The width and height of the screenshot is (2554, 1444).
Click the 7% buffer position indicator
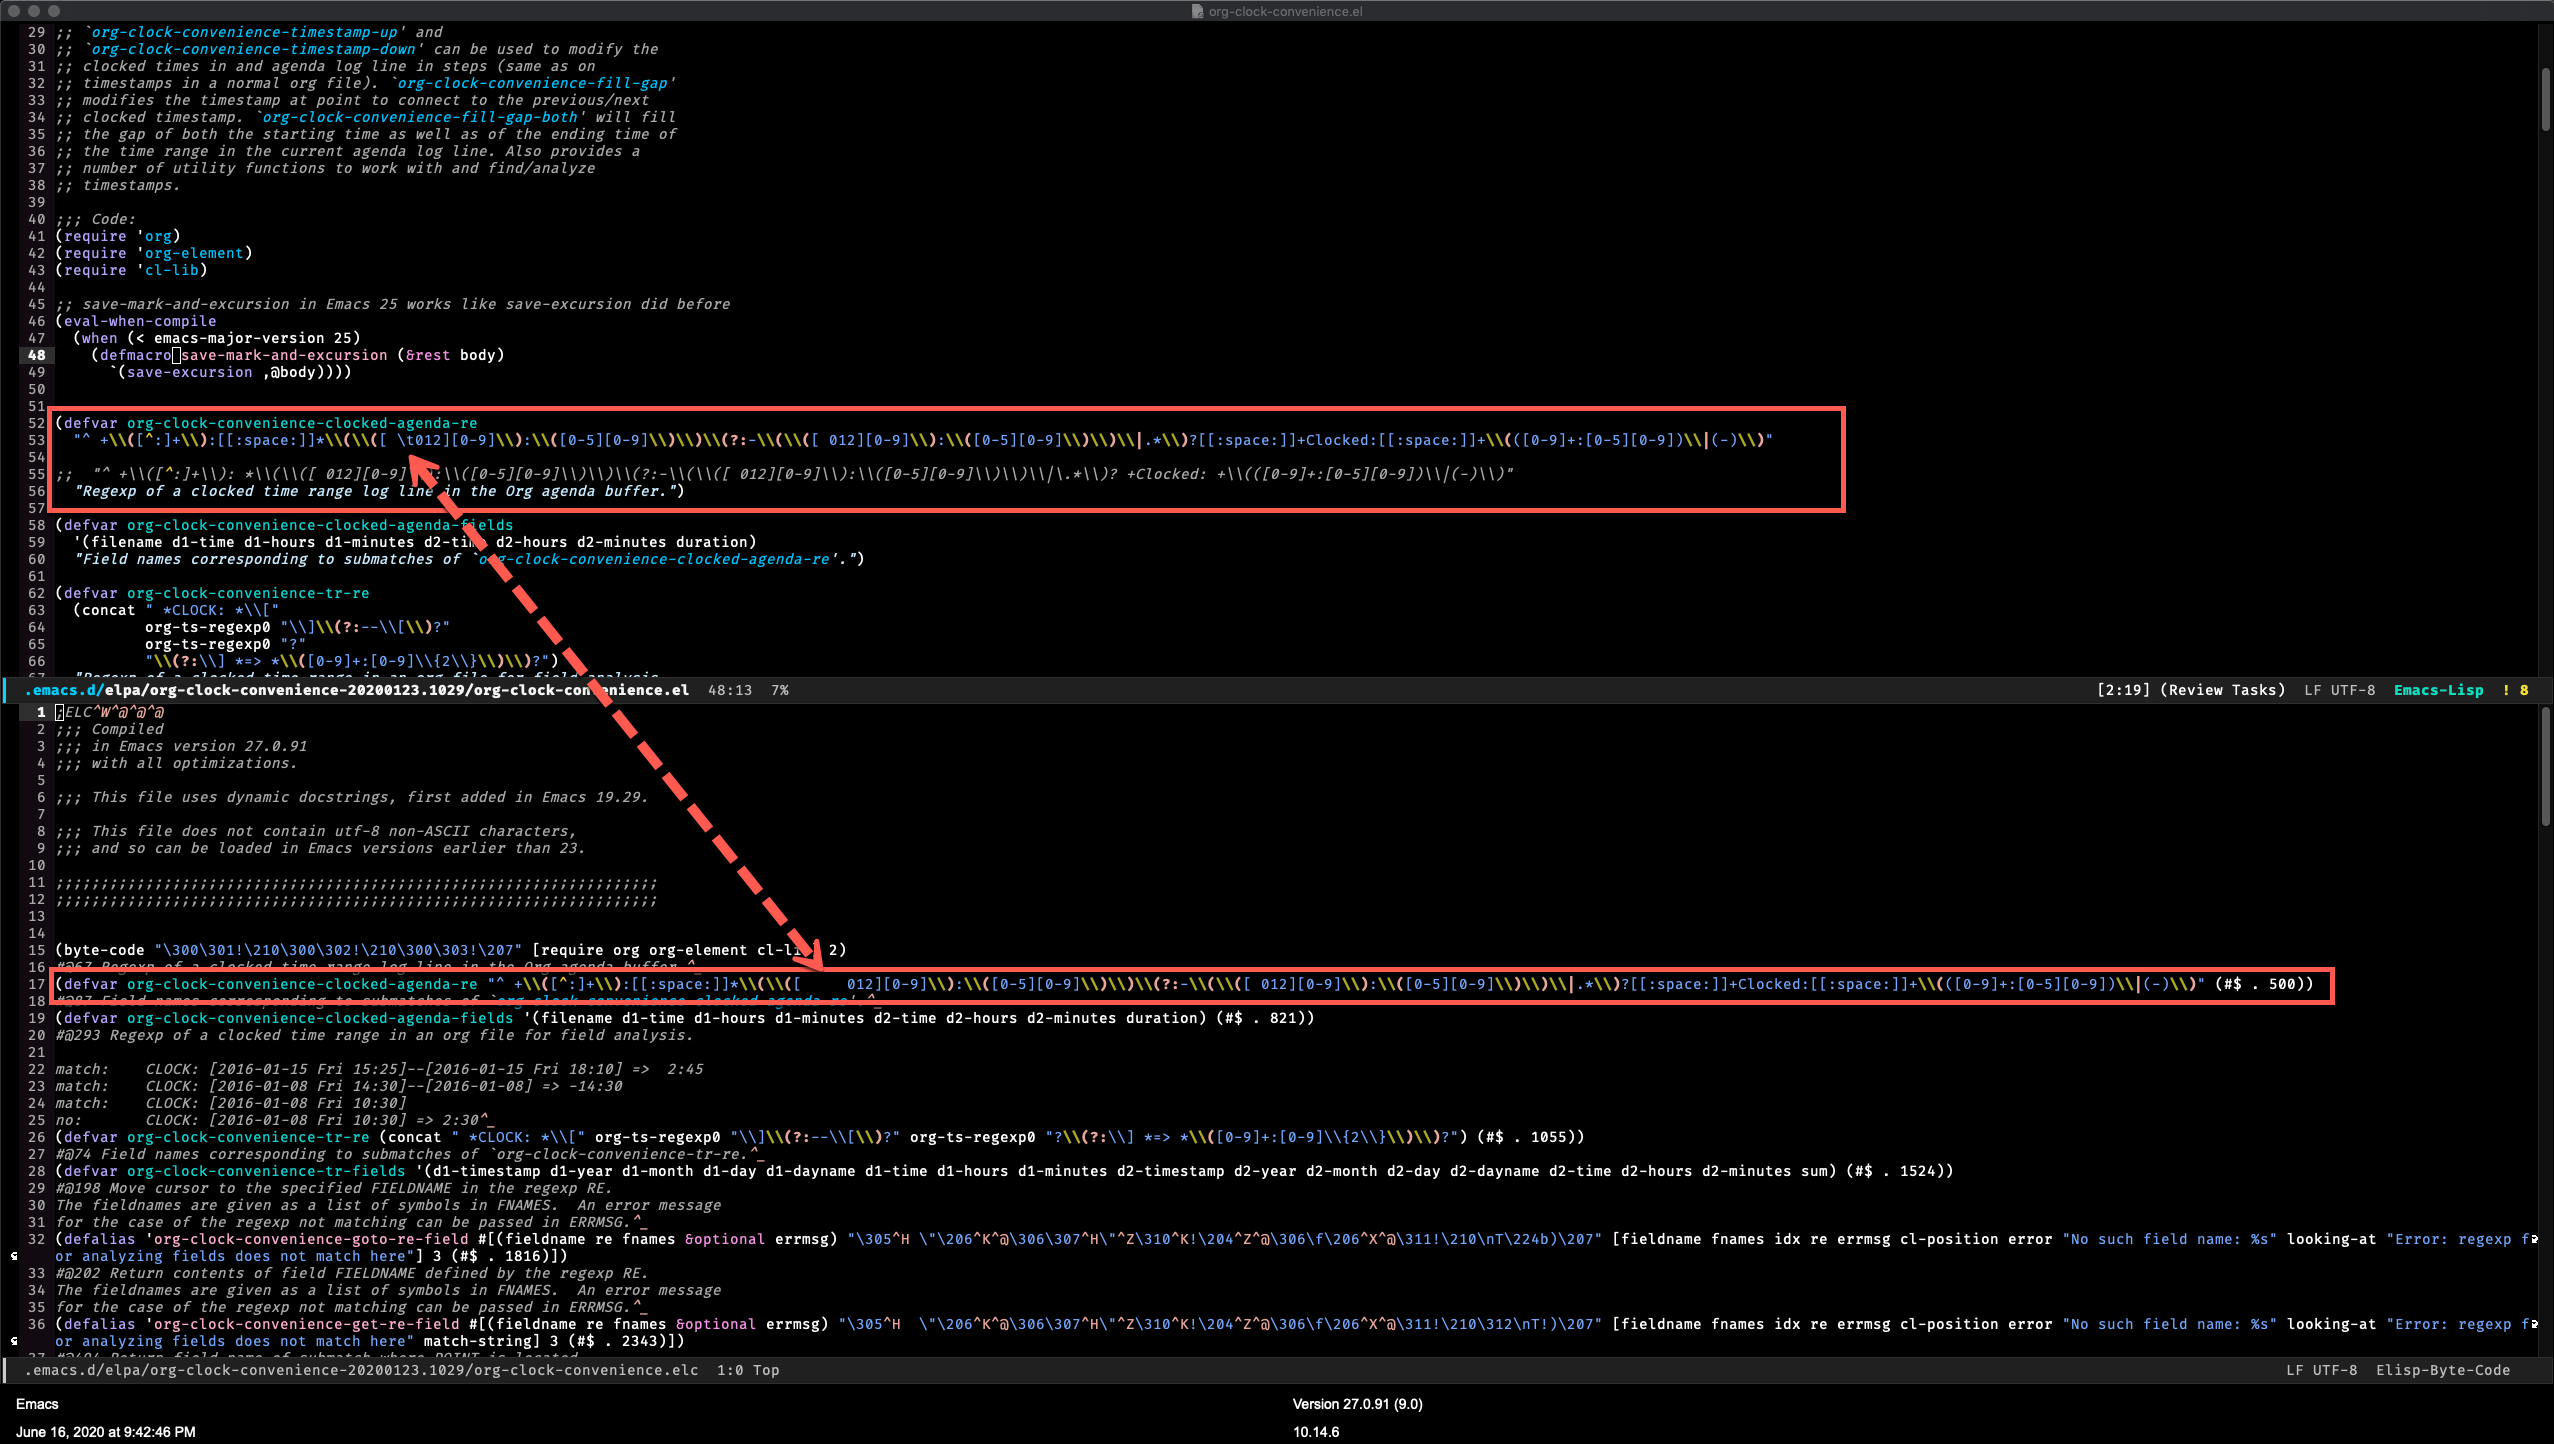780,690
